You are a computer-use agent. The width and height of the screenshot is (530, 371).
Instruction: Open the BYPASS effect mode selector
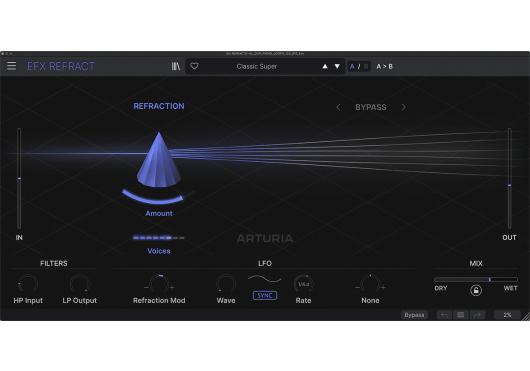pyautogui.click(x=371, y=107)
